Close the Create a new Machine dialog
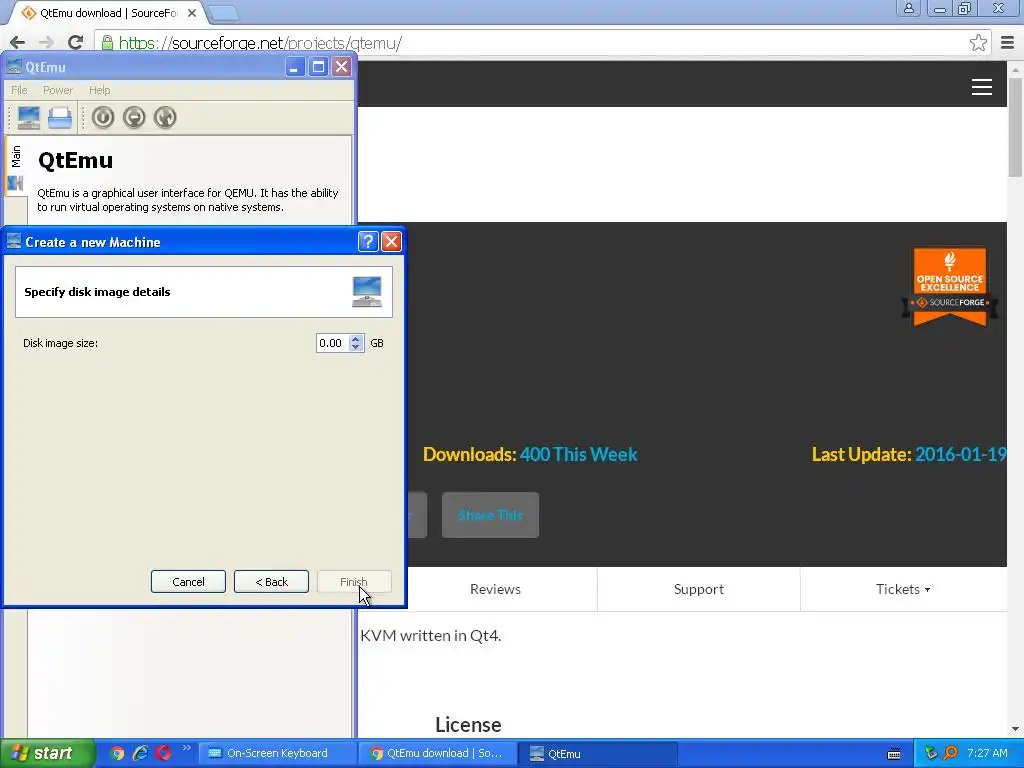 391,242
